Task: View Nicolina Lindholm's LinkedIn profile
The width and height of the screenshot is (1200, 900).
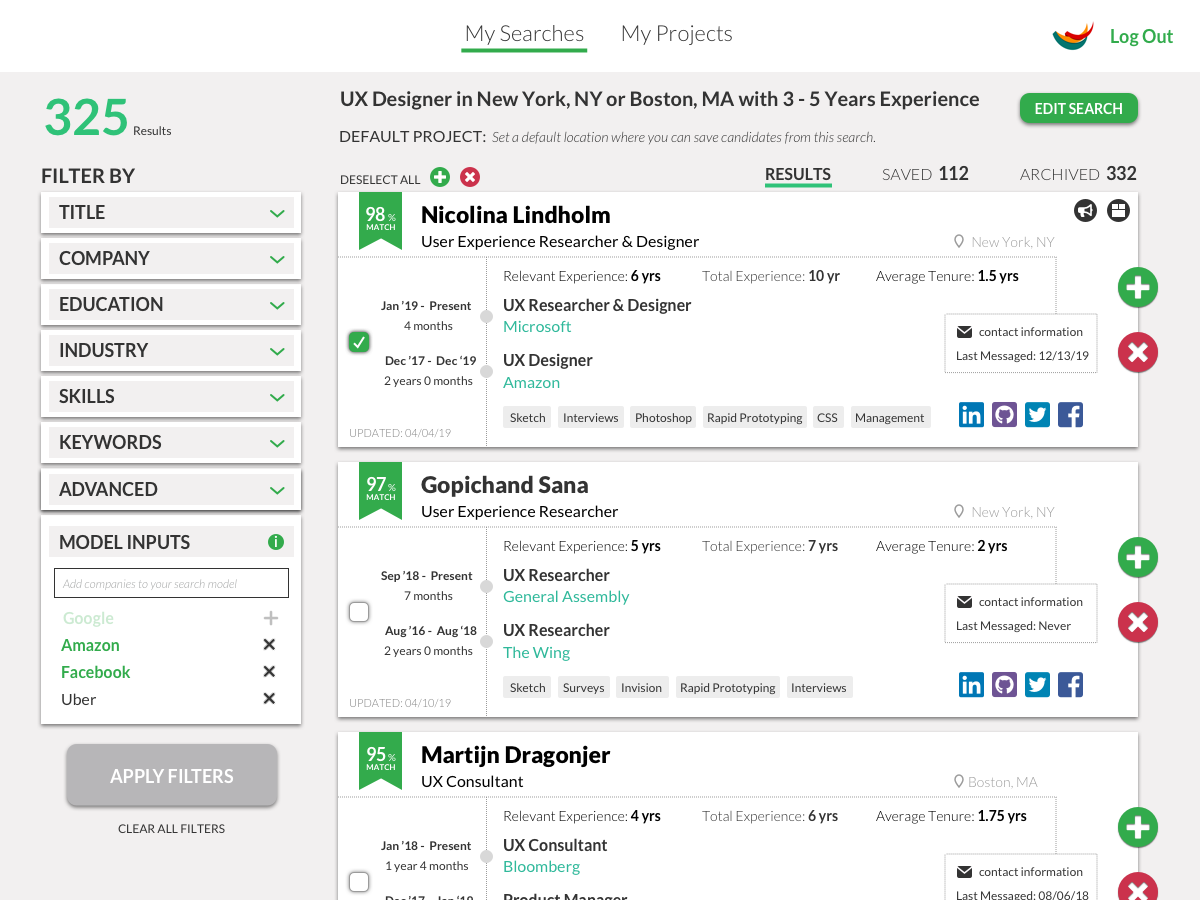Action: pyautogui.click(x=971, y=414)
